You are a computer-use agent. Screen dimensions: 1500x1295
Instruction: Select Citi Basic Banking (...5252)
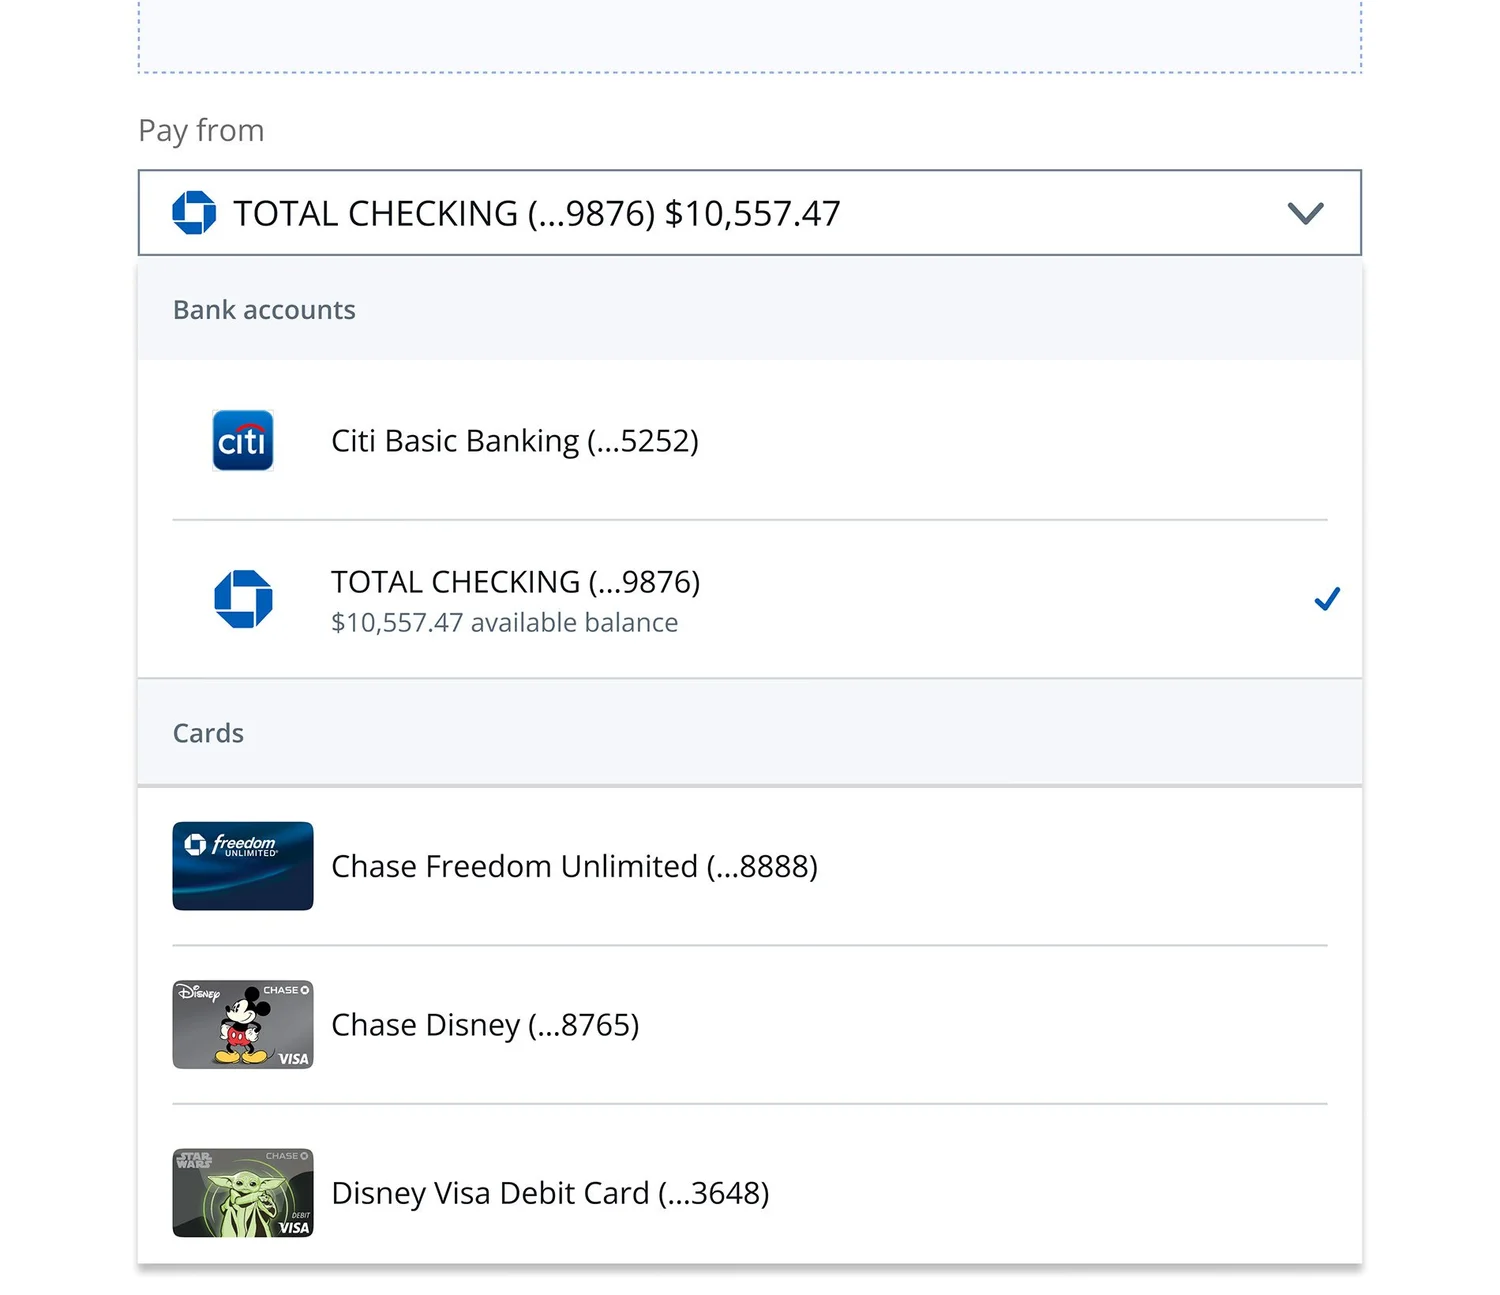(750, 440)
